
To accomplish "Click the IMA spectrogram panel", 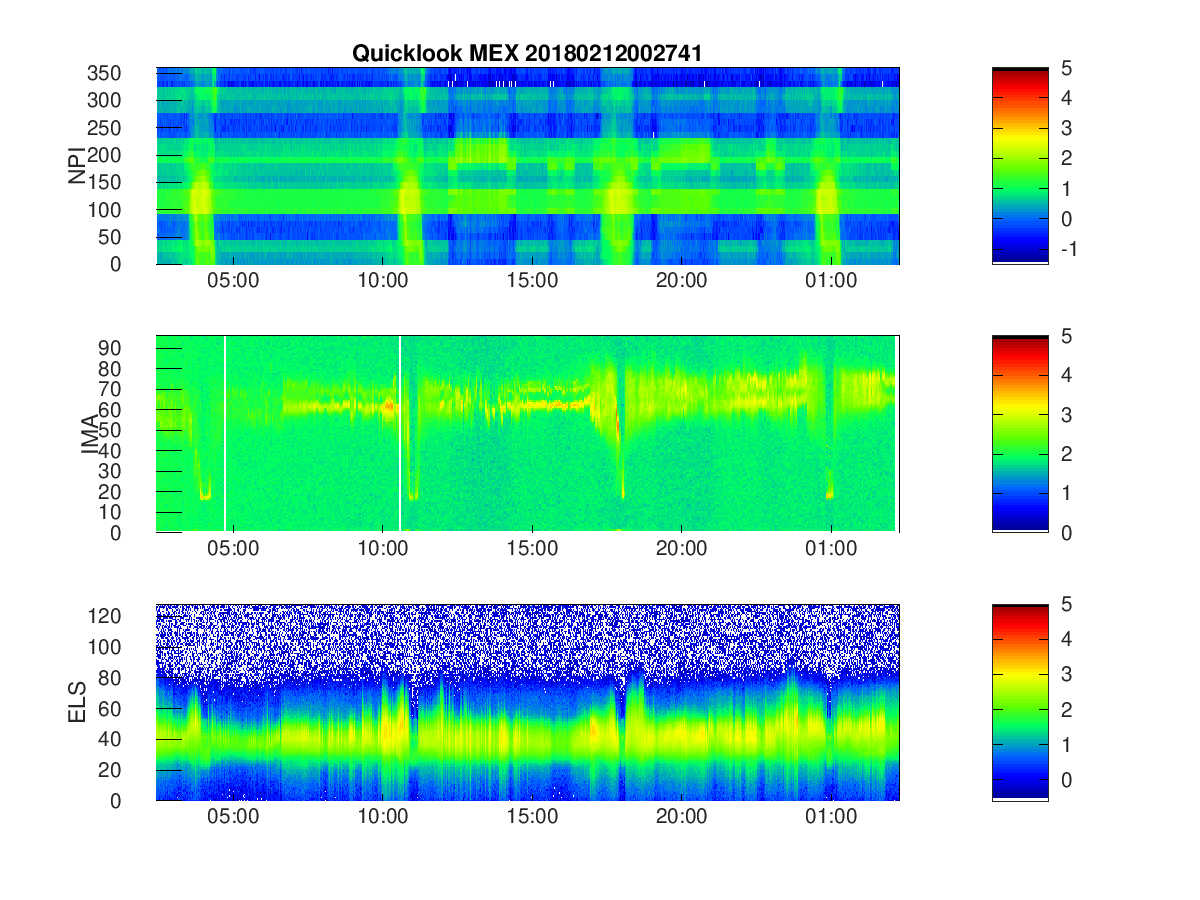I will coord(528,434).
